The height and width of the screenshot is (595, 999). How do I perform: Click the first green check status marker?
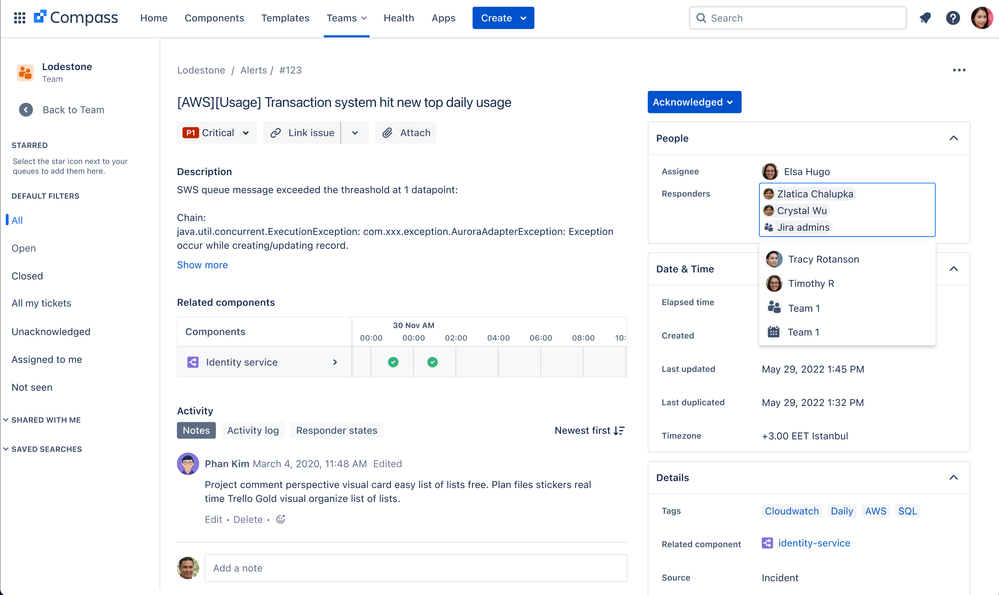[x=393, y=362]
